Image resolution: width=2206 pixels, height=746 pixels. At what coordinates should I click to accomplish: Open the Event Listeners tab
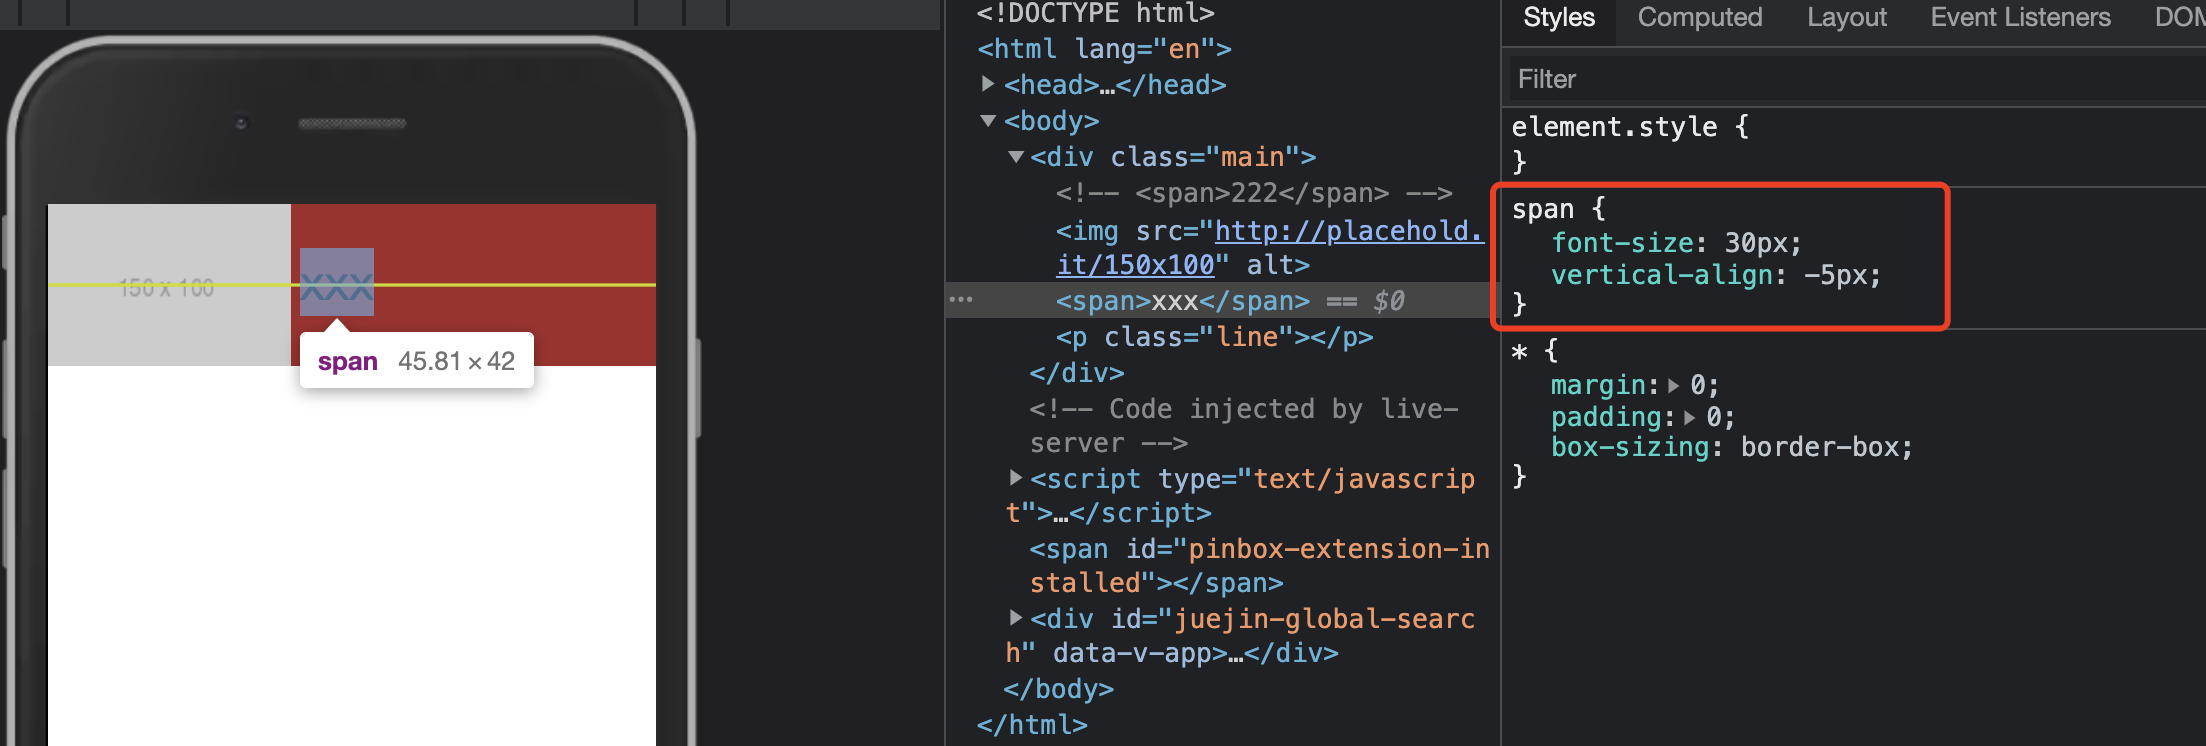pos(2020,18)
